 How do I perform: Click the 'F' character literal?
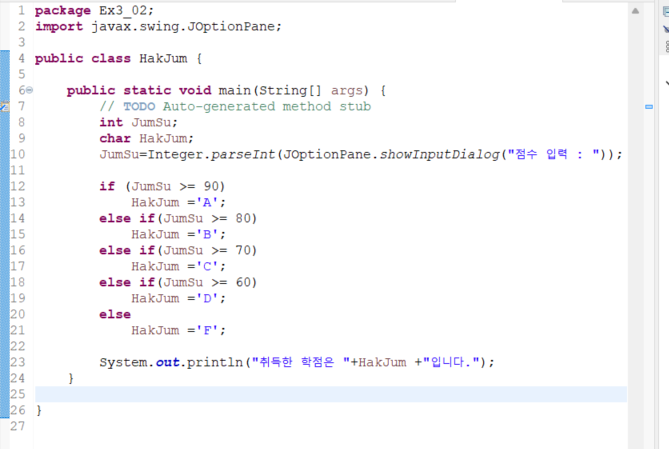point(207,330)
